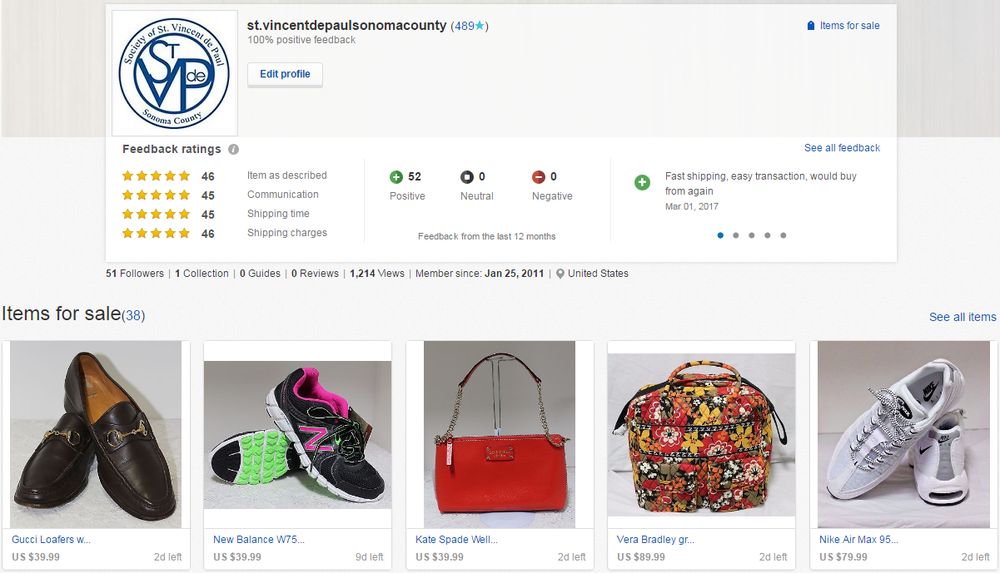This screenshot has height=573, width=1000.
Task: Select the third feedback carousel dot
Action: (751, 235)
